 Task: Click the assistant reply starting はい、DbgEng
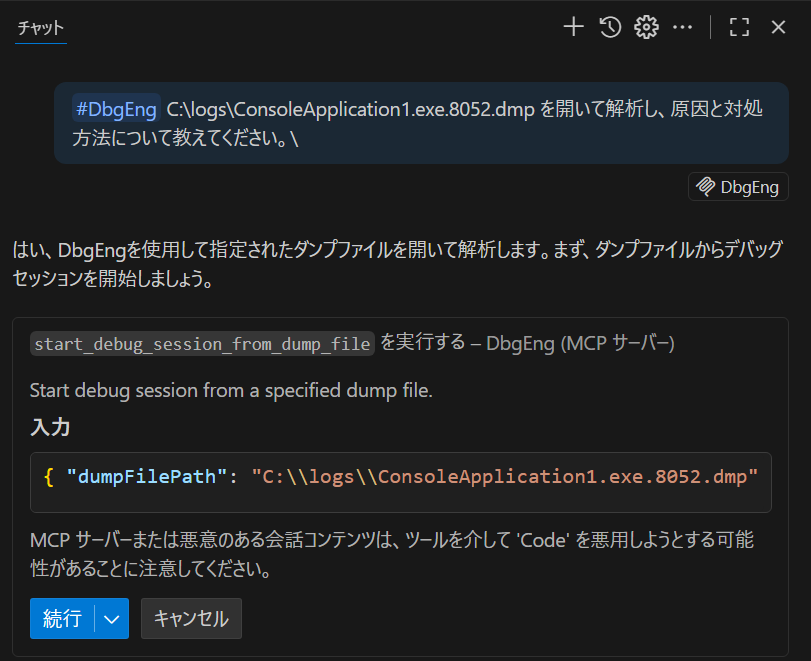click(x=397, y=264)
